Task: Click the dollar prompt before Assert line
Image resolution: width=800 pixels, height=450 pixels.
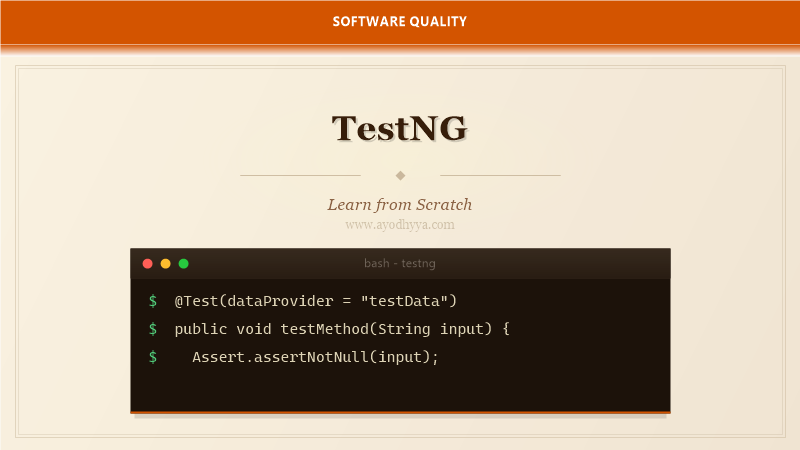Action: 153,357
